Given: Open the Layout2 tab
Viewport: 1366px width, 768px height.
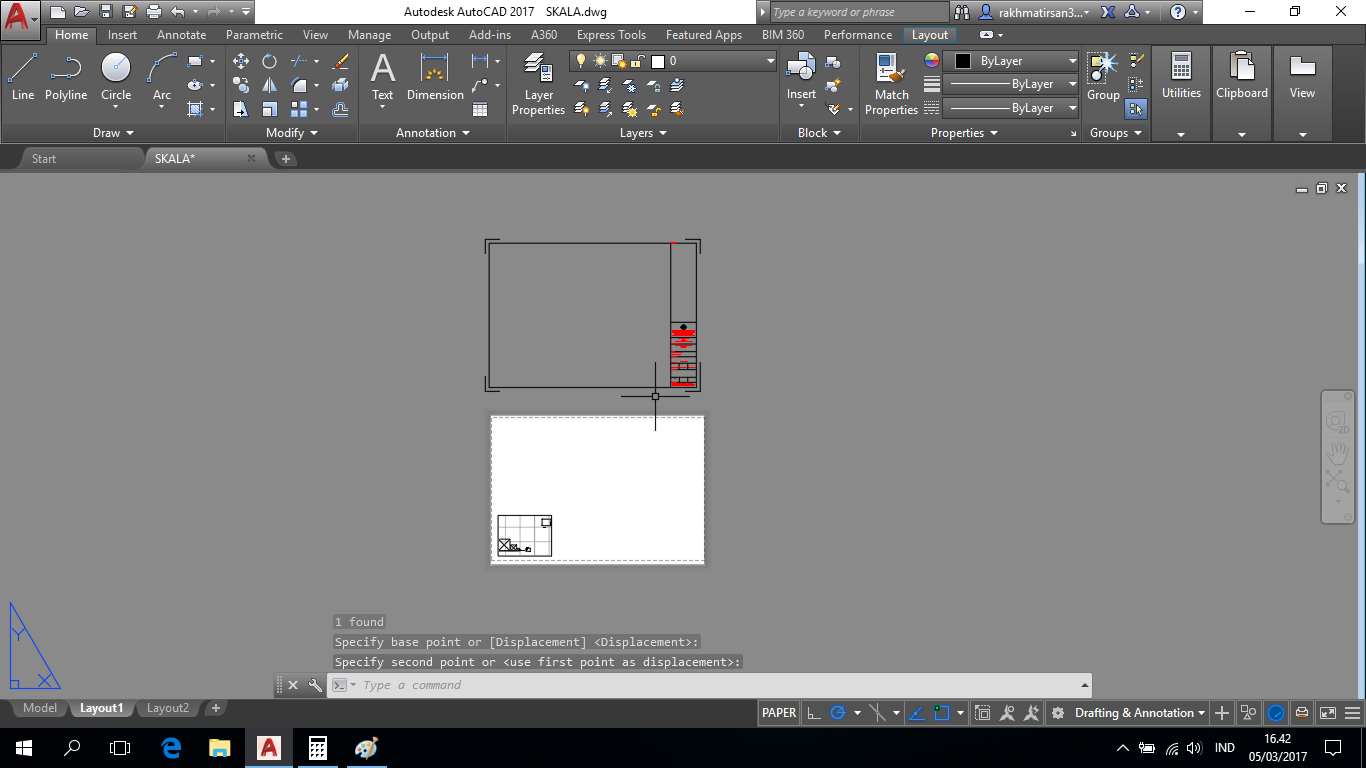Looking at the screenshot, I should tap(167, 708).
